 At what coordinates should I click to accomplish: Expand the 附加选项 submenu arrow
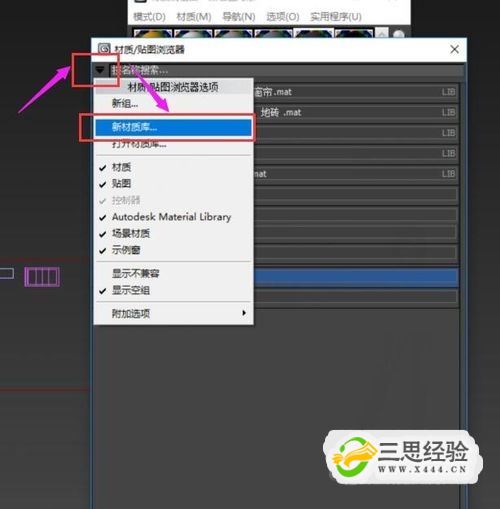(x=244, y=313)
